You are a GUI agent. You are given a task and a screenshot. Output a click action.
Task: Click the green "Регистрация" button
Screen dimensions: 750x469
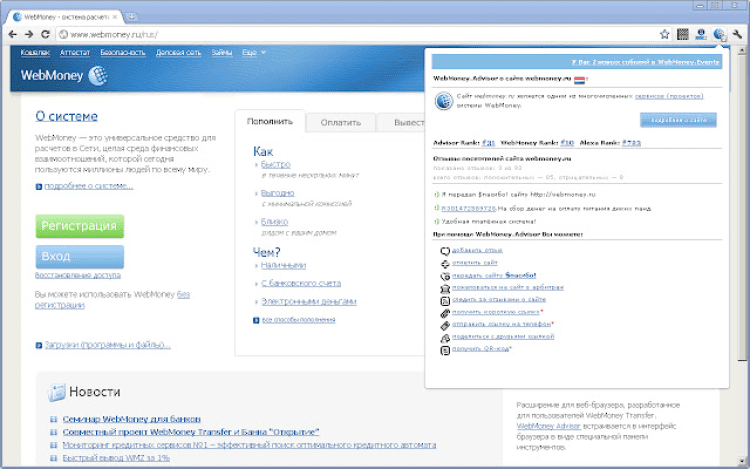79,226
